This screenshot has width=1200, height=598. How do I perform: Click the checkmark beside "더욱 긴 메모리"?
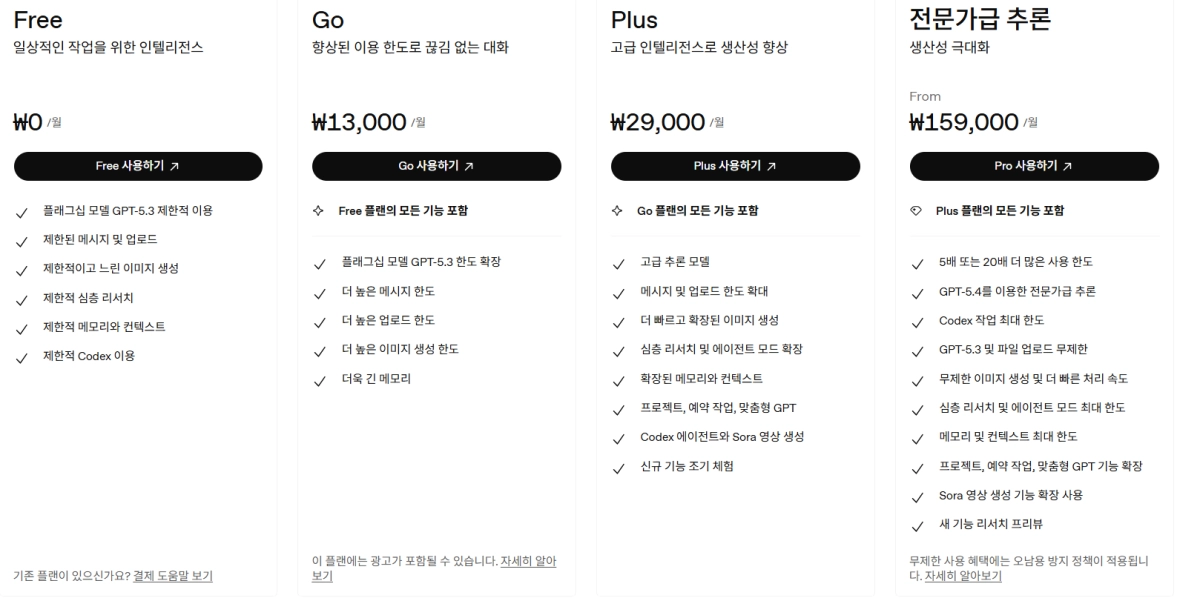point(322,378)
